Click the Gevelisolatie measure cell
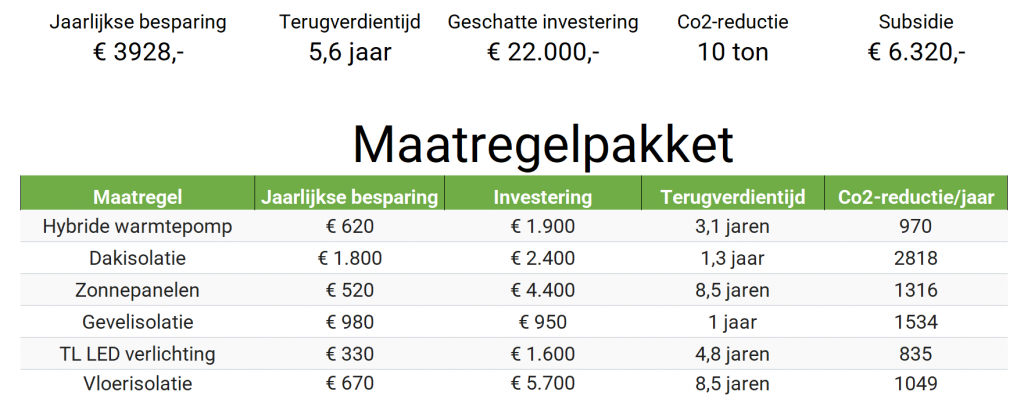1024x399 pixels. [x=137, y=322]
